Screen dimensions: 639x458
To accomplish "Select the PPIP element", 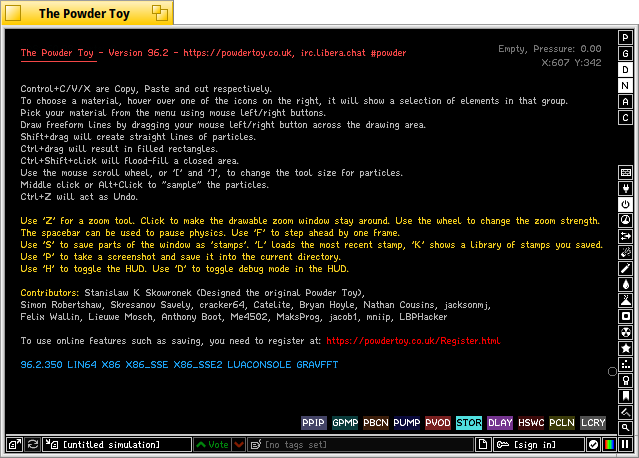I will 313,423.
